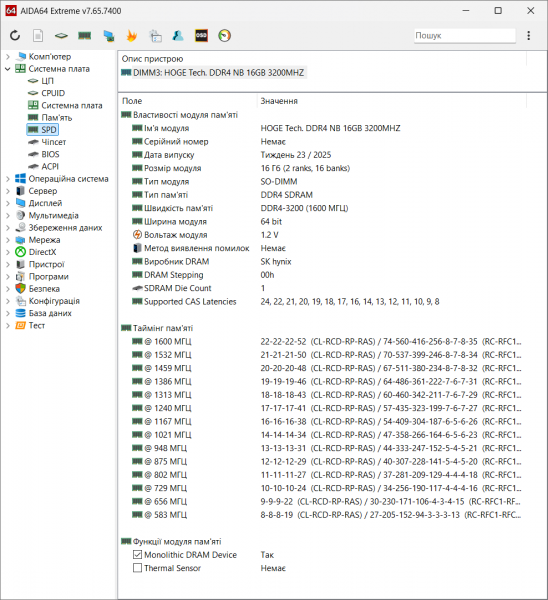Click the DRAM Stepping row

pos(321,275)
